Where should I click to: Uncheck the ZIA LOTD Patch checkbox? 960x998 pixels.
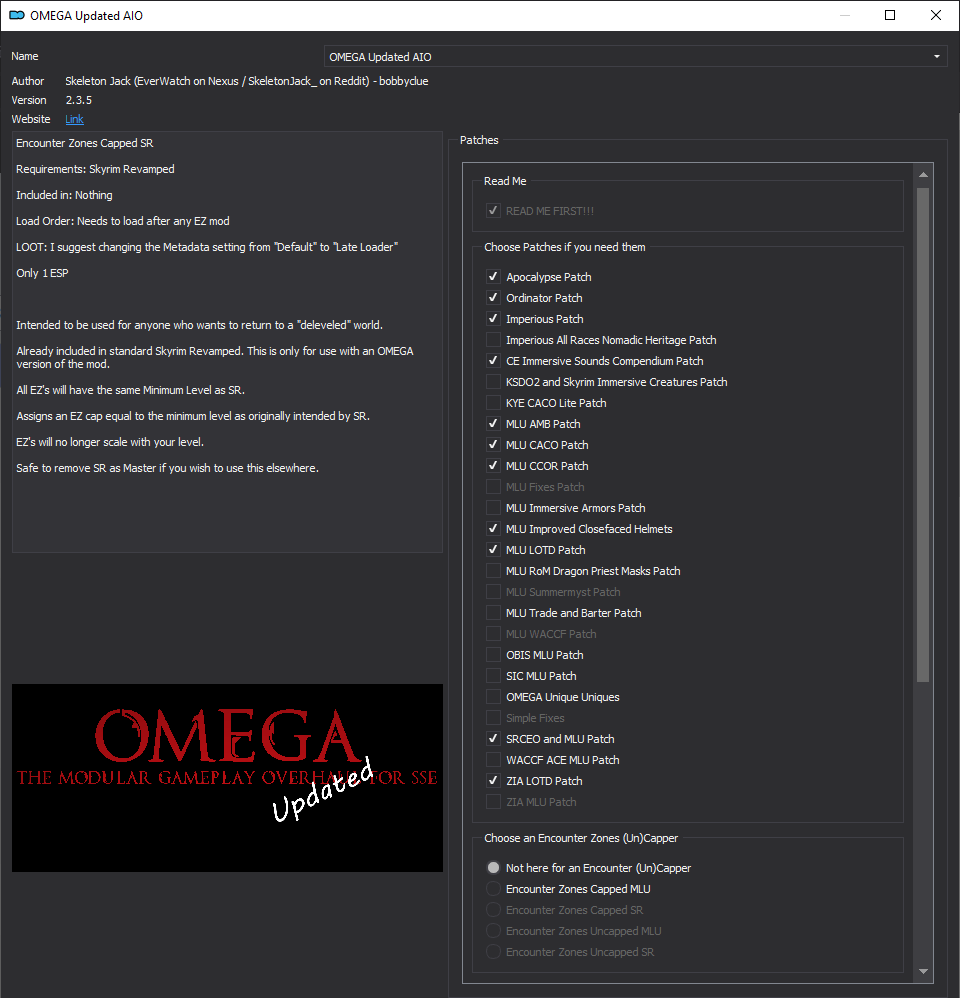(493, 781)
